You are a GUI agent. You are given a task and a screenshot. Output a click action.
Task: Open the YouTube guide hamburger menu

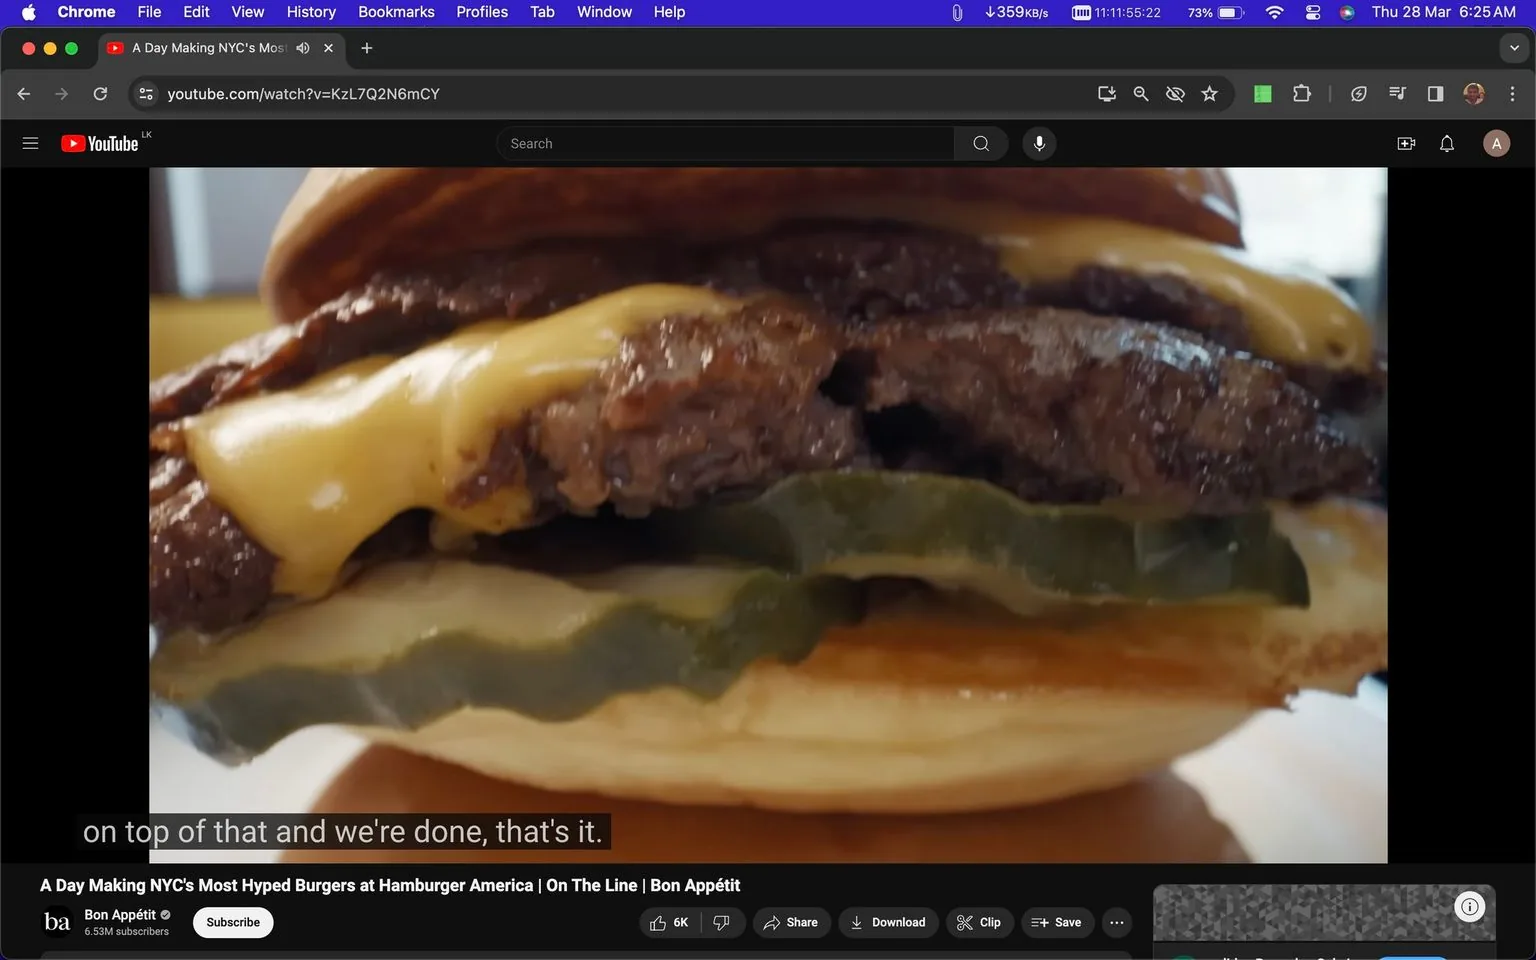(x=30, y=143)
